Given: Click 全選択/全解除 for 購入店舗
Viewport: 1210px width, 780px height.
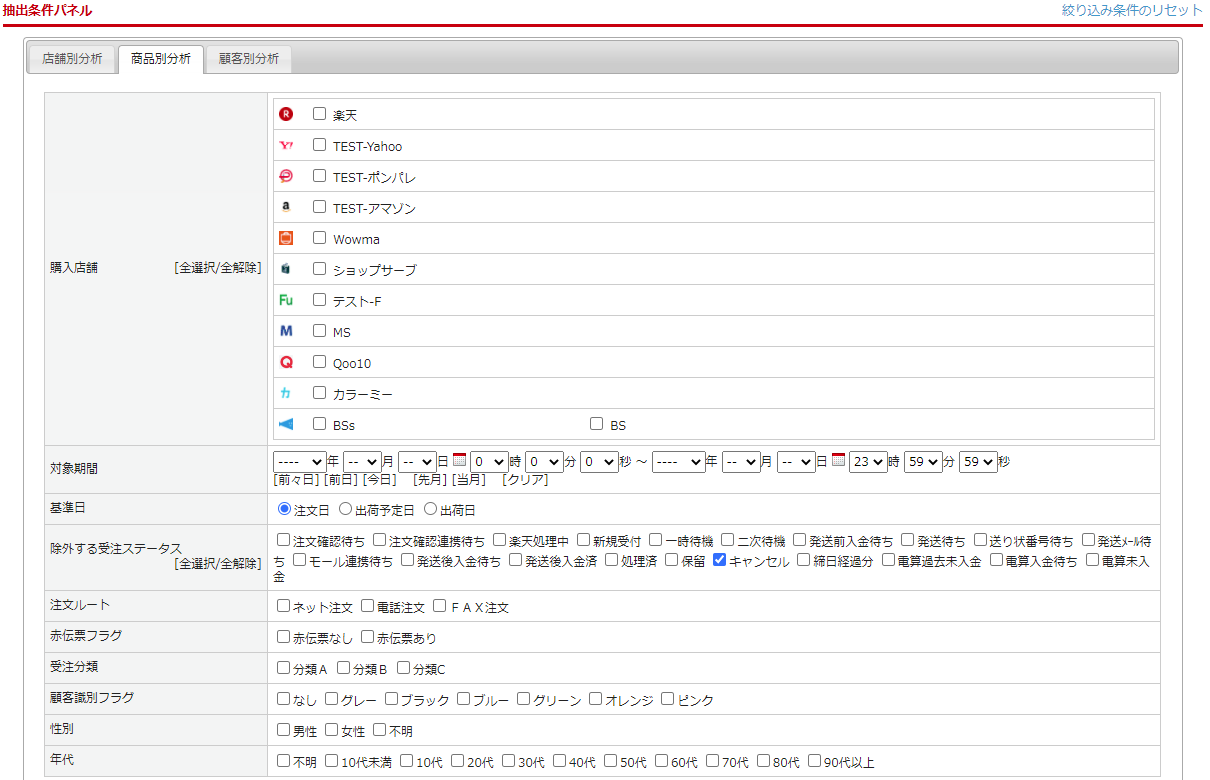Looking at the screenshot, I should pos(218,268).
